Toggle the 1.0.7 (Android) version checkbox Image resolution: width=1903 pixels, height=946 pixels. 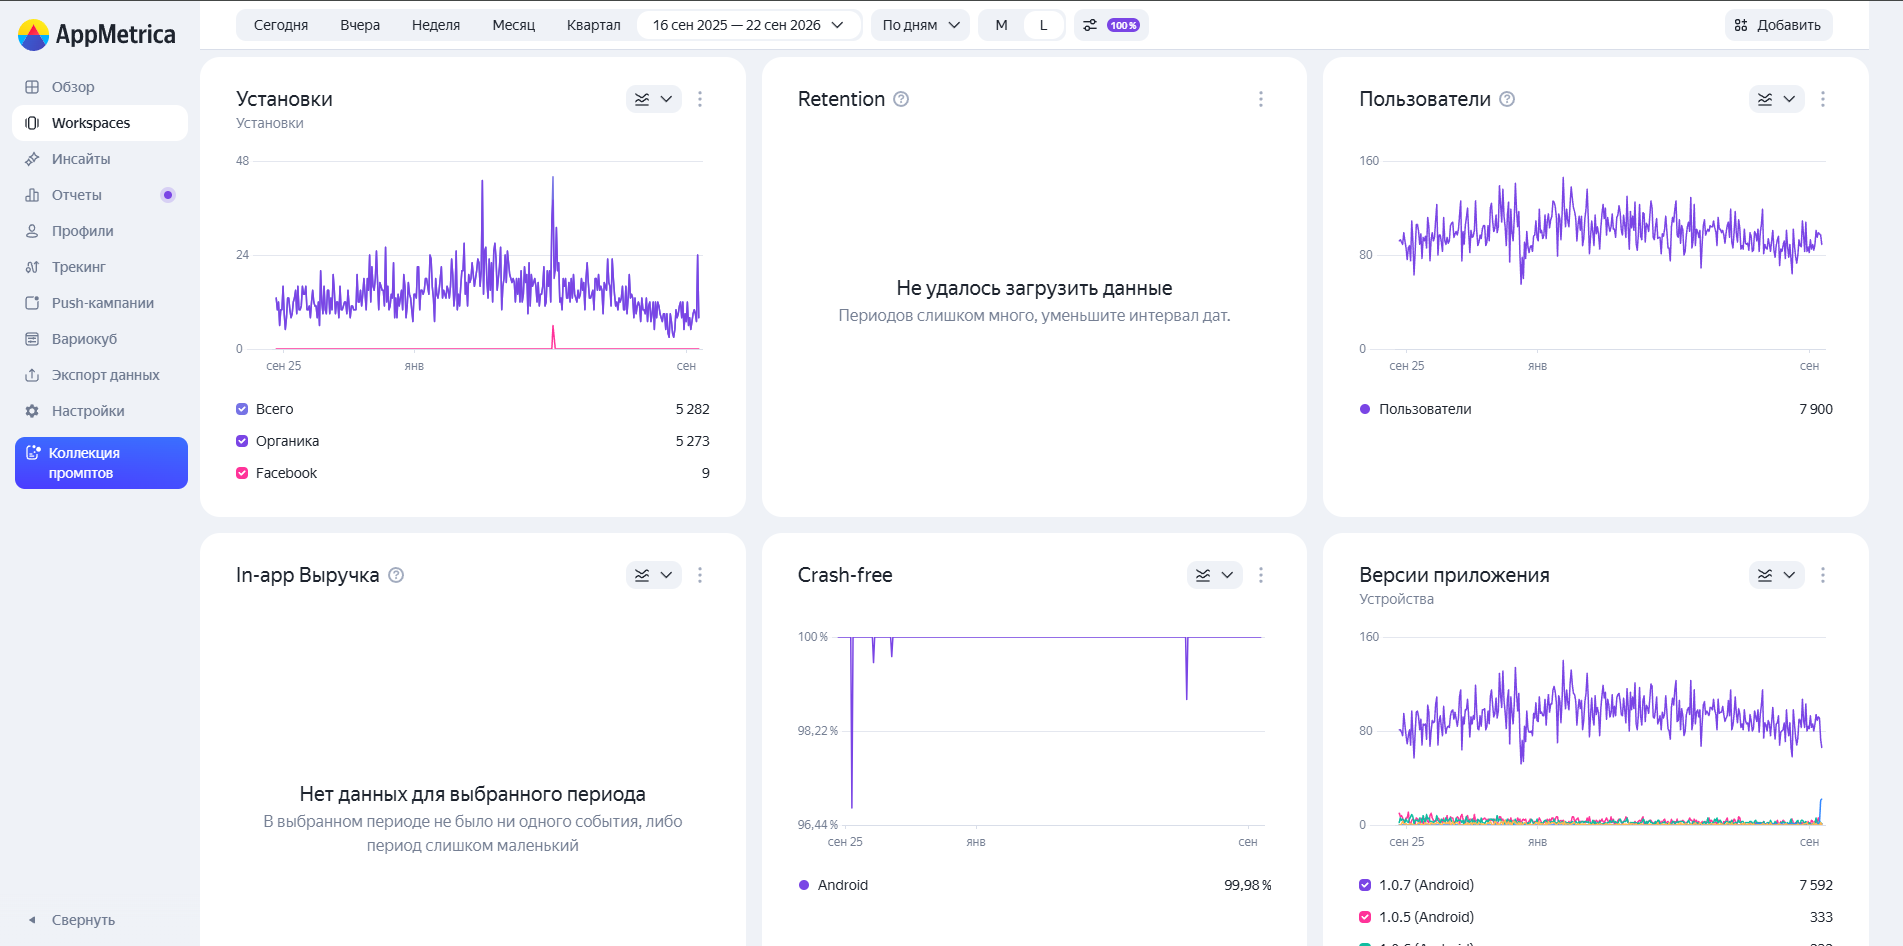point(1365,885)
